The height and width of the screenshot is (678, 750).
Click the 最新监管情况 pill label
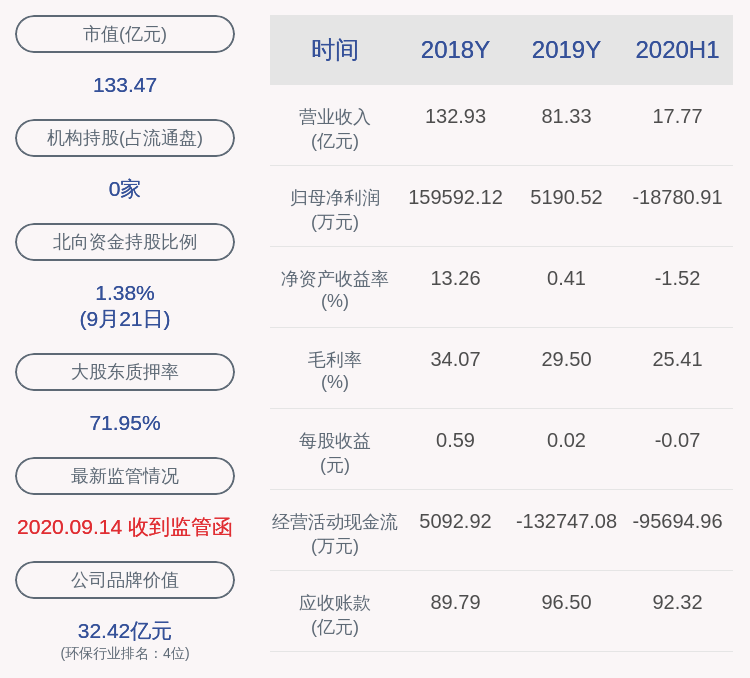[125, 476]
